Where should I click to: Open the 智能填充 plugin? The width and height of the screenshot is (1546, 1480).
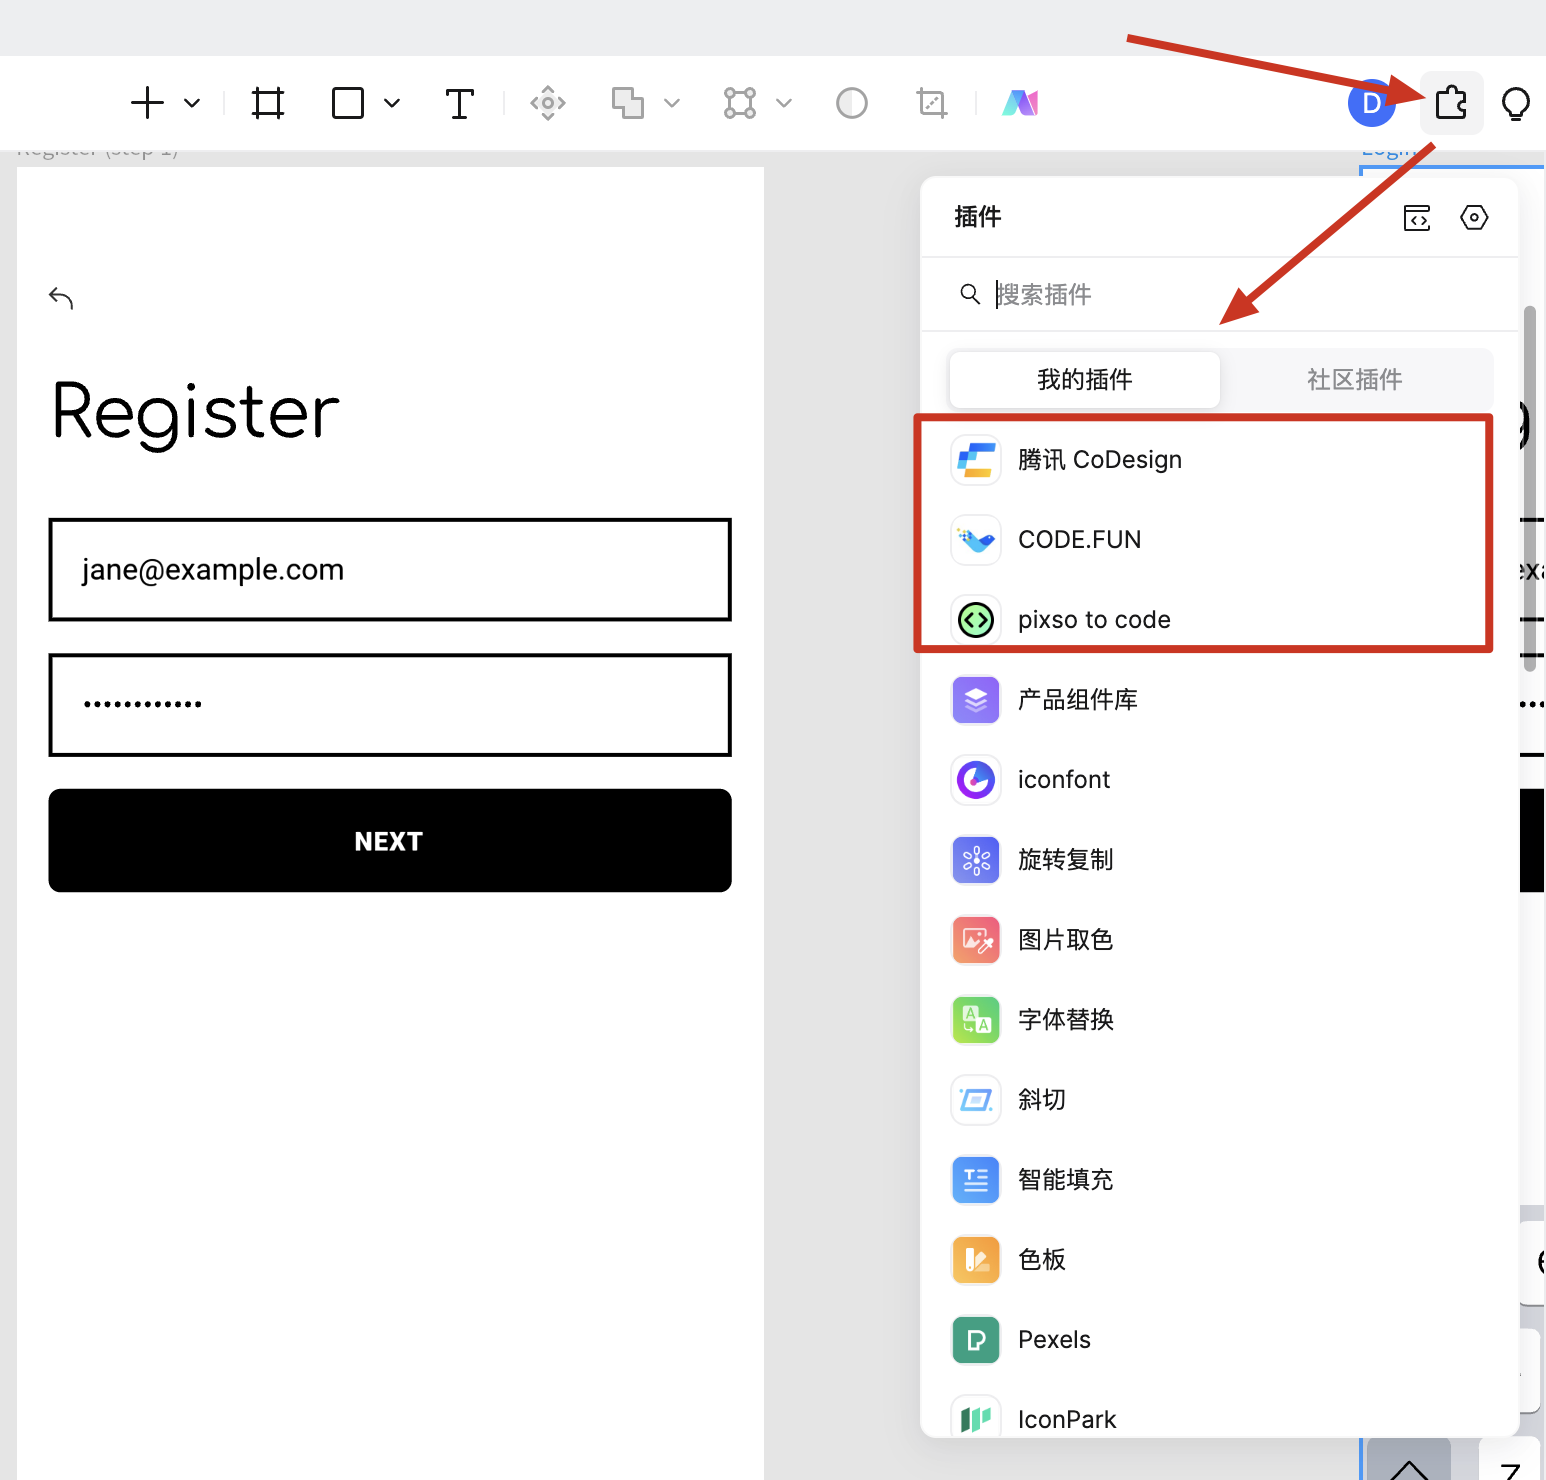pyautogui.click(x=1220, y=1180)
